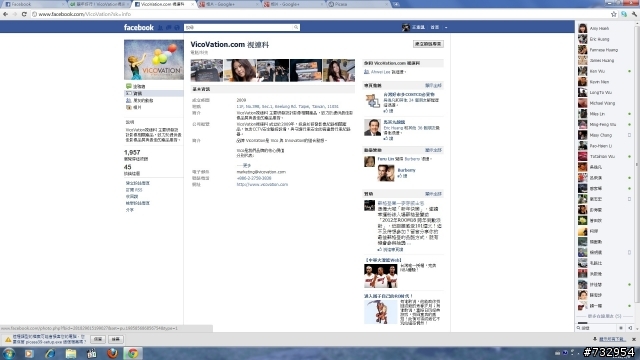Image resolution: width=640 pixels, height=360 pixels.
Task: Open the messages icon in Facebook bar
Action: (169, 28)
